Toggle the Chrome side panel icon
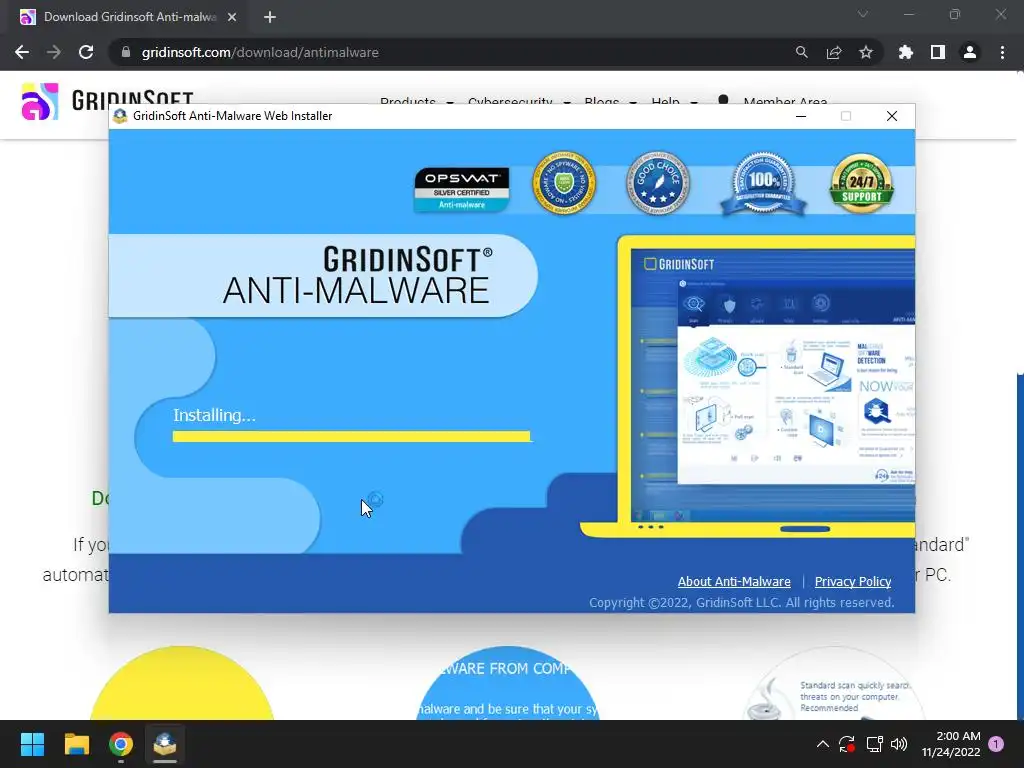This screenshot has height=768, width=1024. 938,52
